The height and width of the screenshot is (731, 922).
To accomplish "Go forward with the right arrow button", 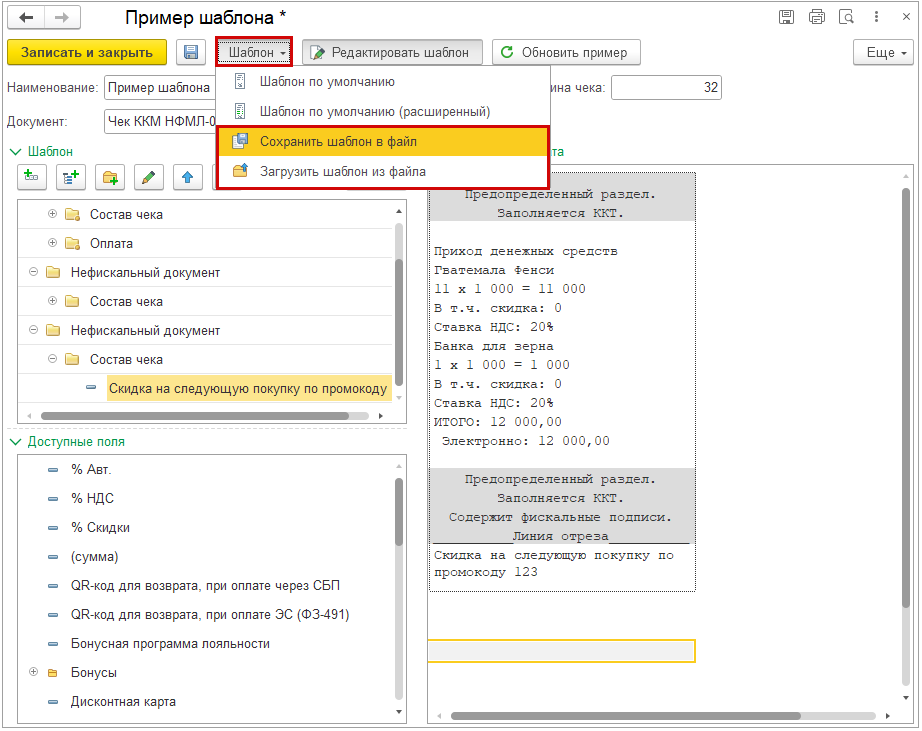I will click(x=62, y=18).
